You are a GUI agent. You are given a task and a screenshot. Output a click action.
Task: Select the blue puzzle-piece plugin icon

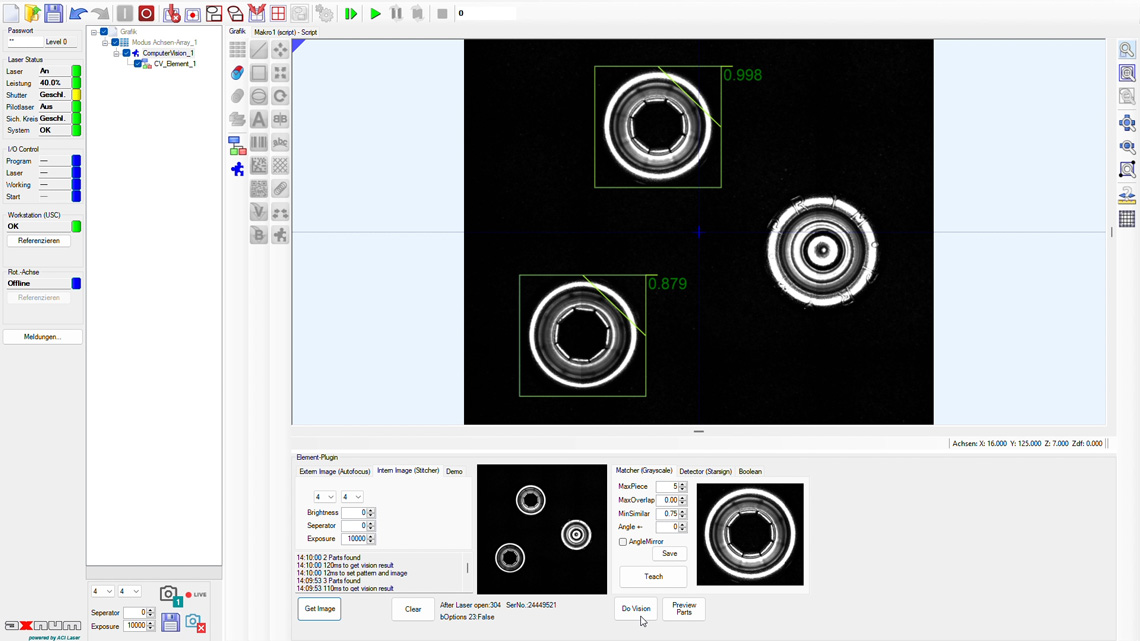237,170
